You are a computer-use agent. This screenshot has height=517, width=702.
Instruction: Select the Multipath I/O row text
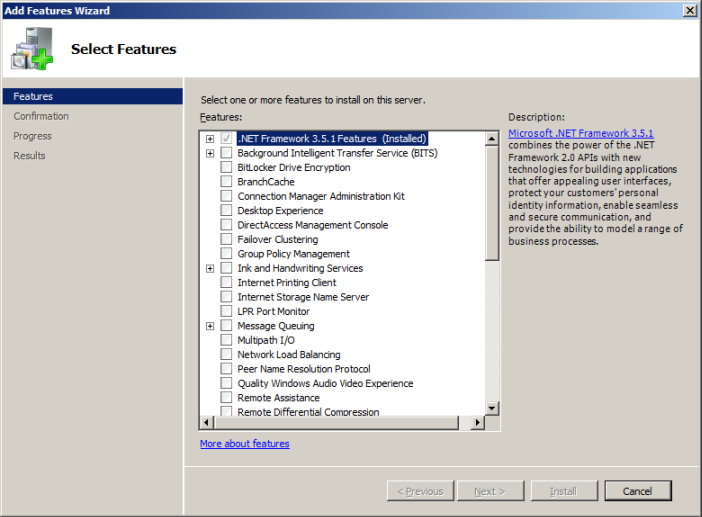(x=266, y=340)
